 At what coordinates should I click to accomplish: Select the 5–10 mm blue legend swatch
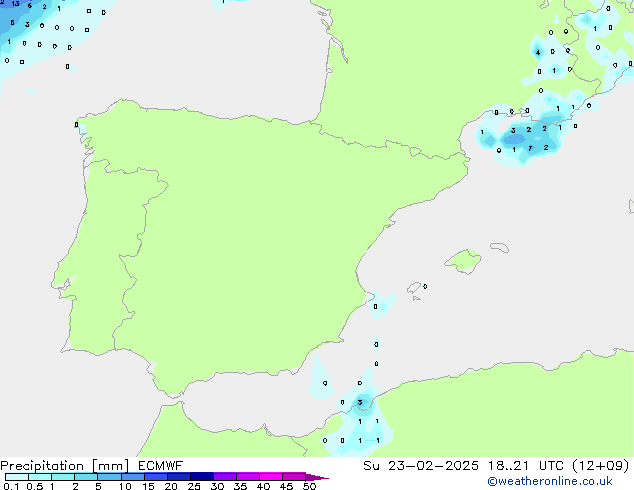(x=109, y=477)
